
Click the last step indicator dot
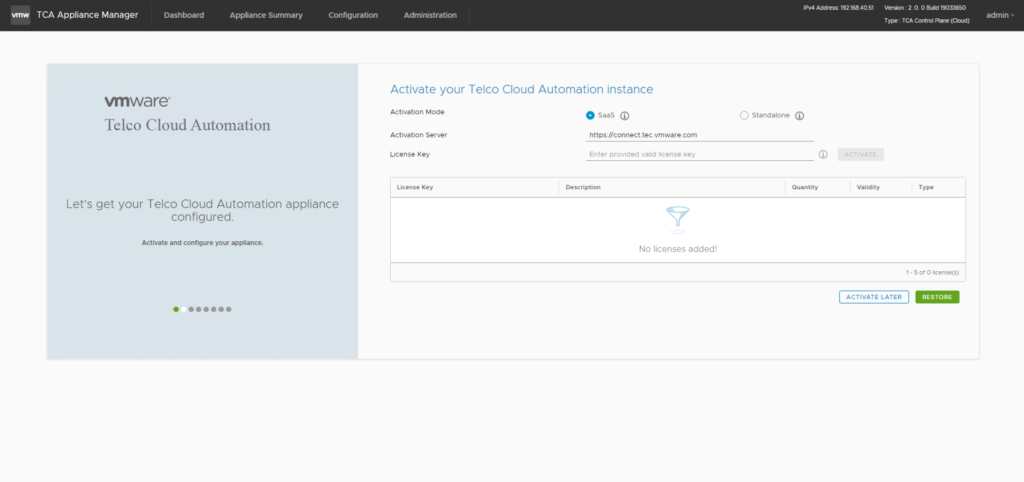[x=229, y=309]
